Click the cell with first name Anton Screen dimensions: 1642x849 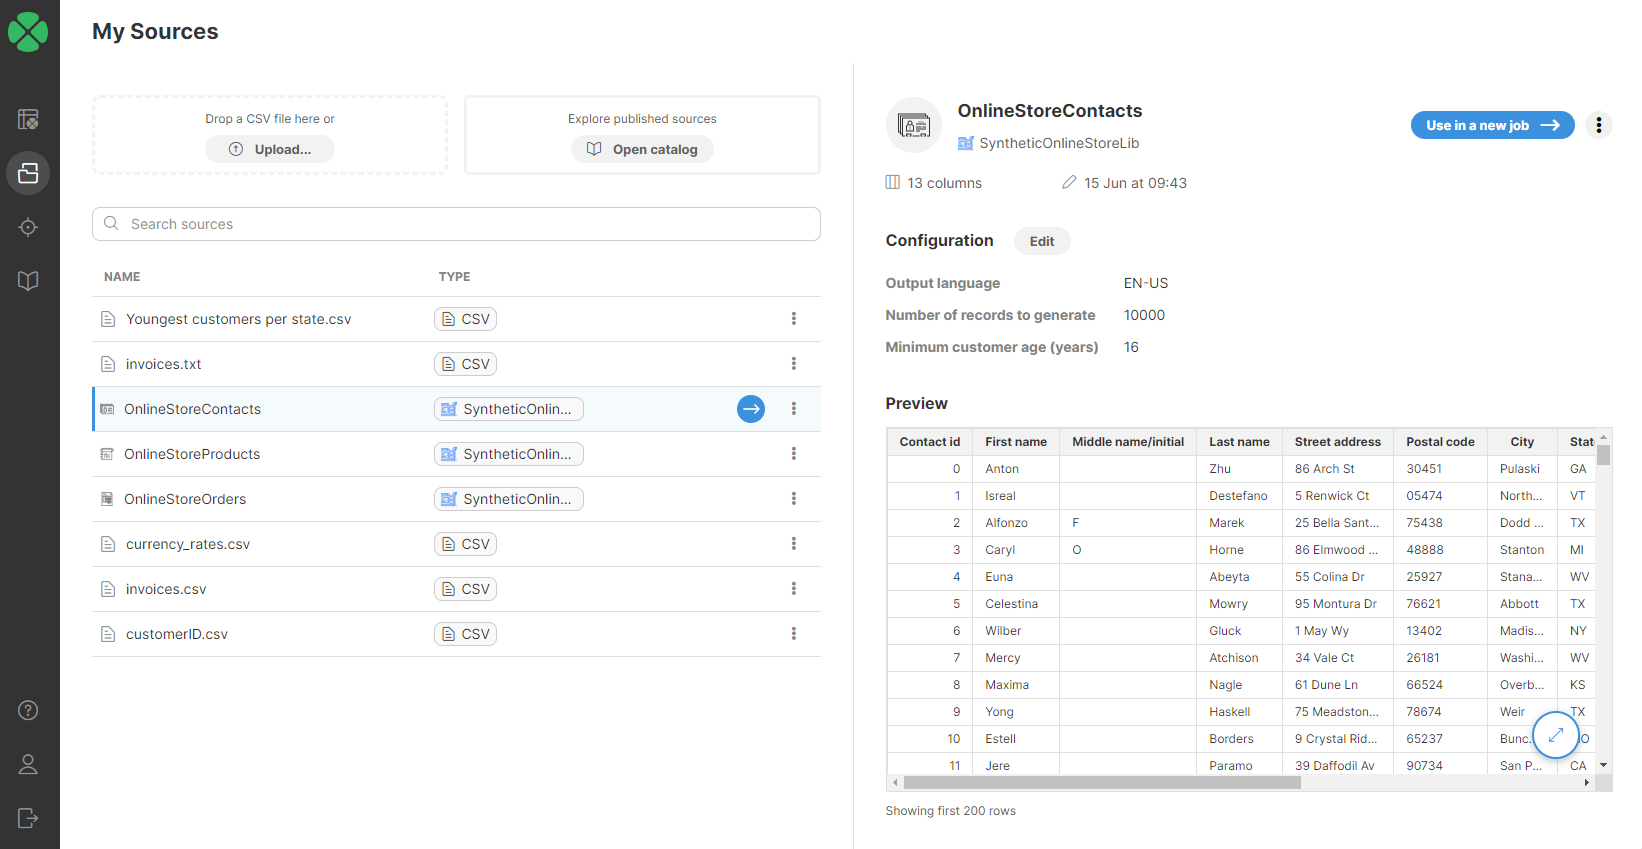point(1016,469)
